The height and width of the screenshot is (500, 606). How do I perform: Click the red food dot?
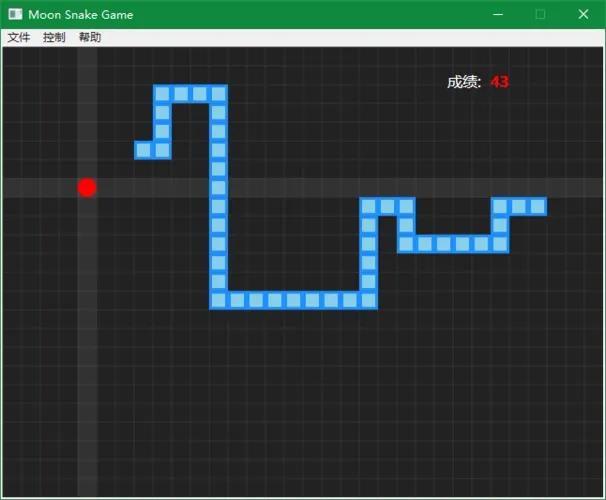pos(87,188)
